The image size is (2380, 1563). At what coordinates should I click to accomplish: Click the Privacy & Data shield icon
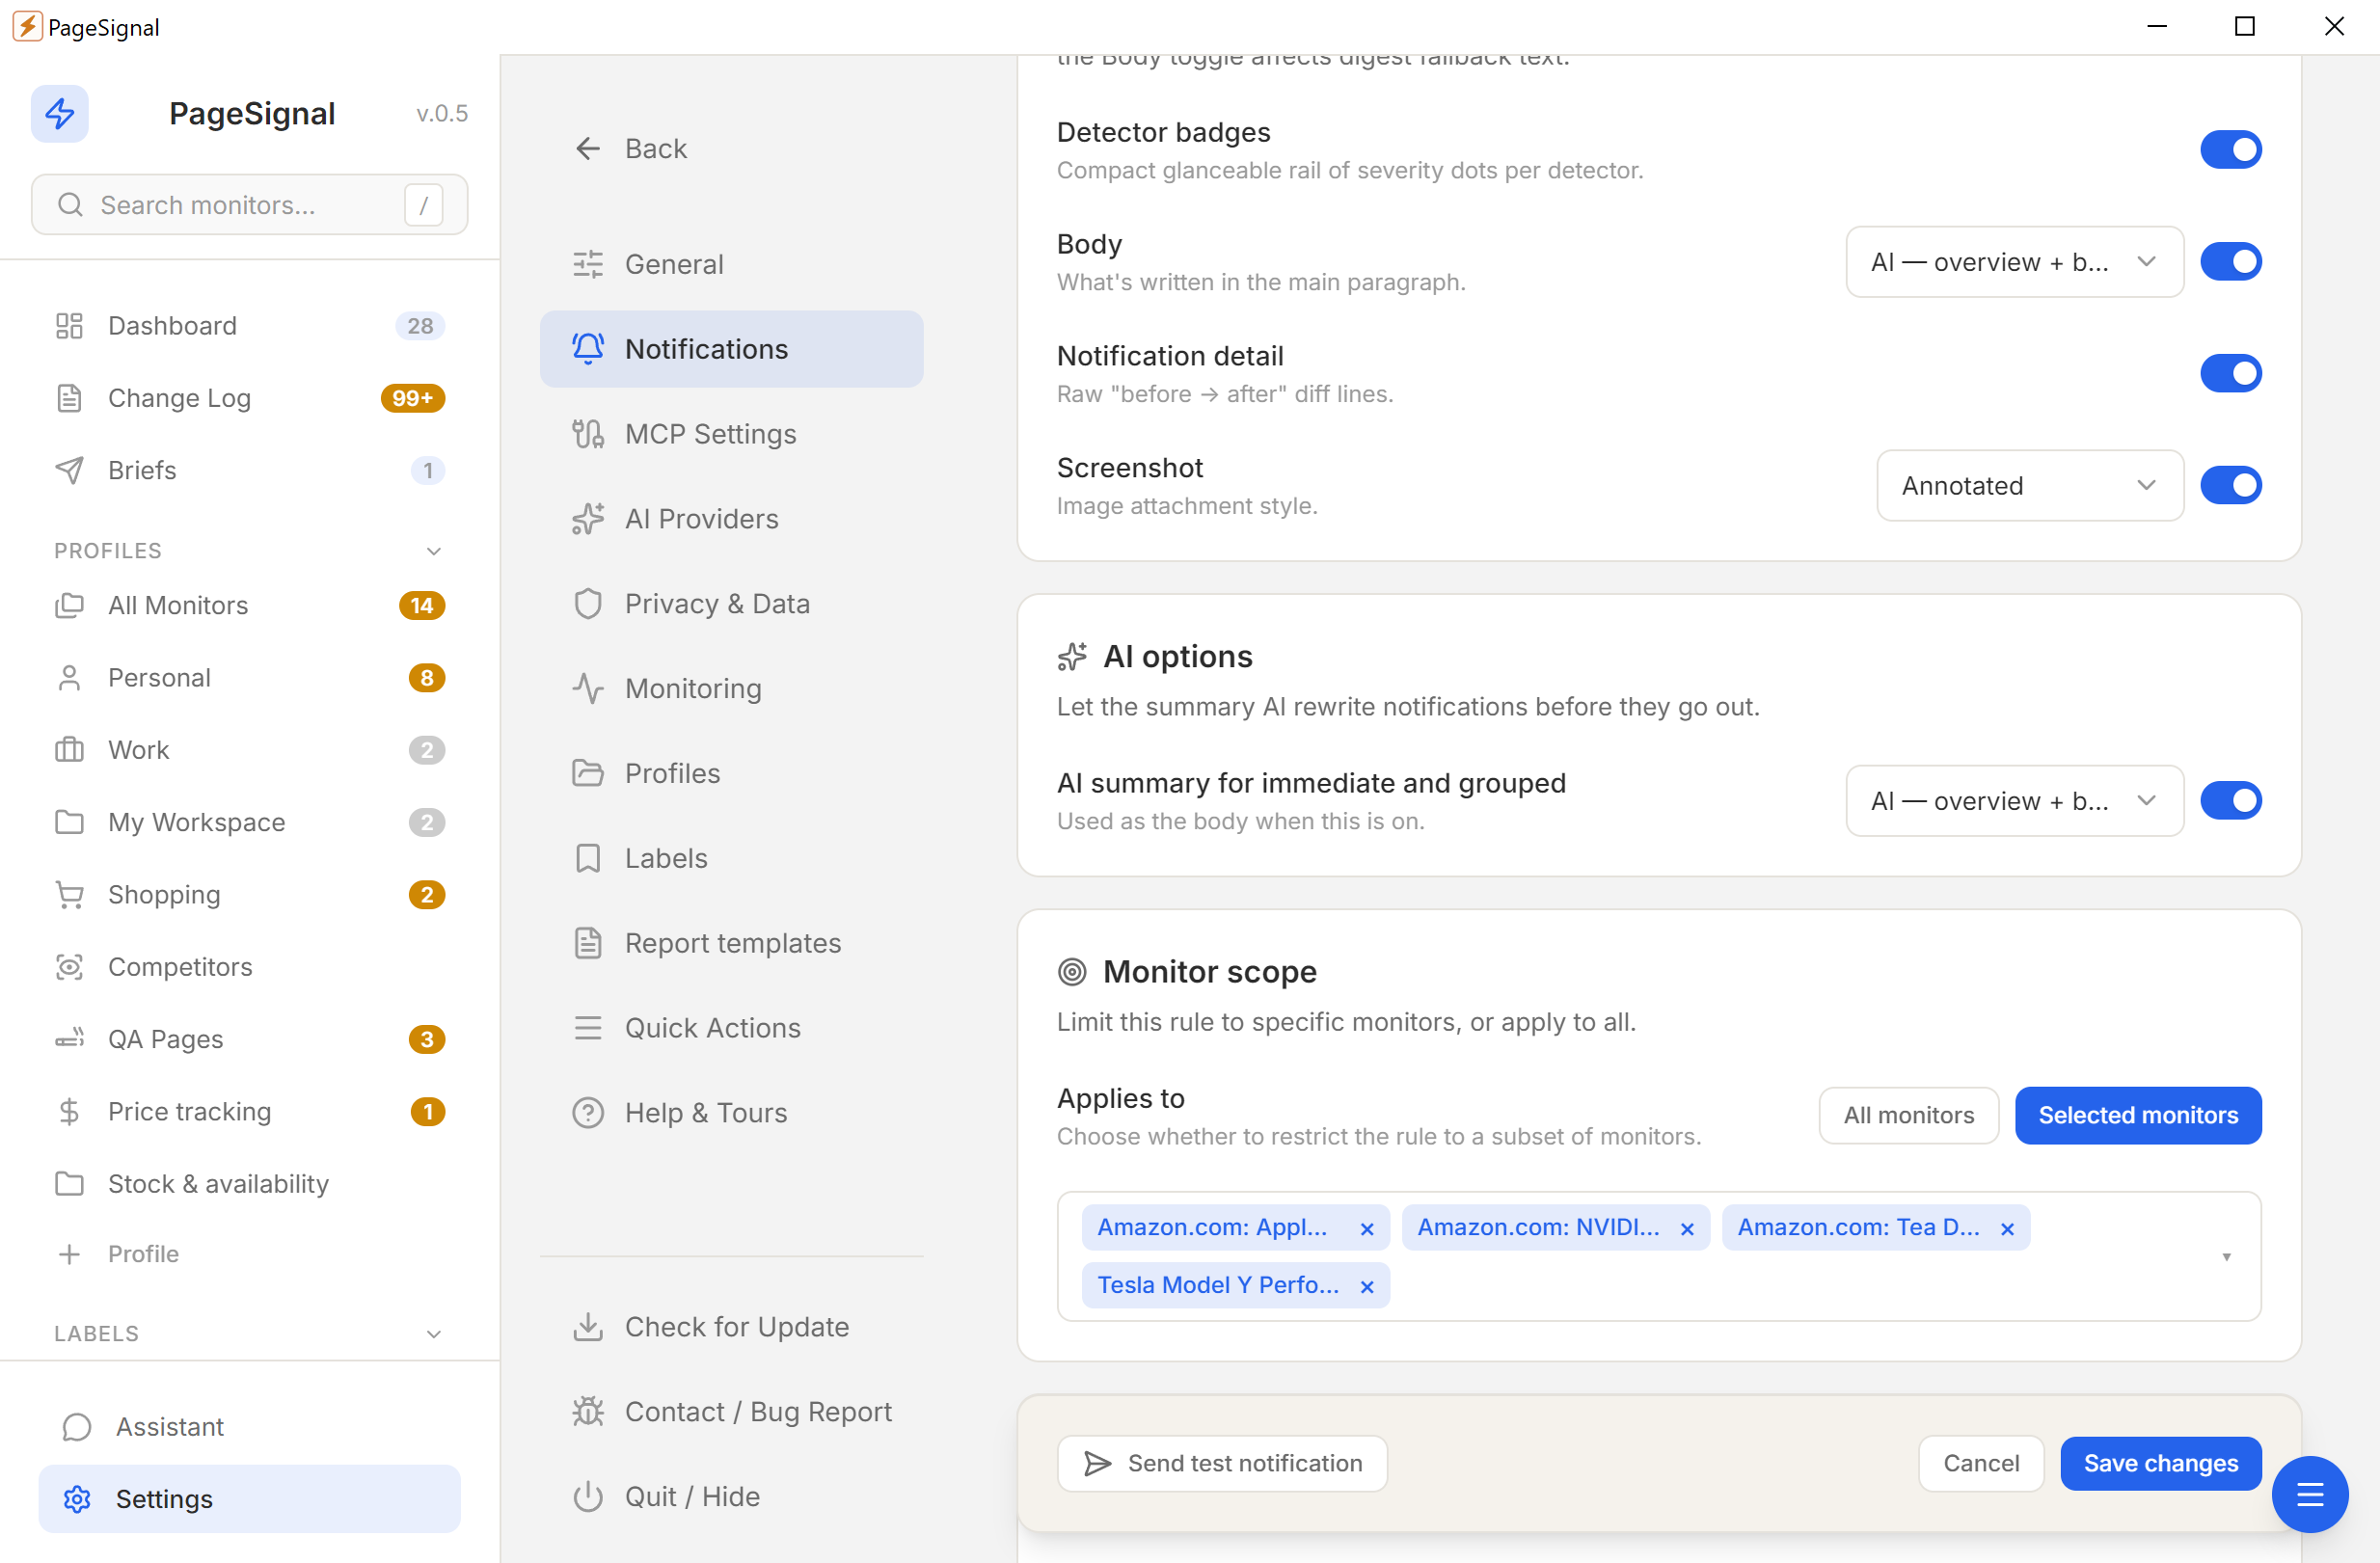tap(588, 604)
